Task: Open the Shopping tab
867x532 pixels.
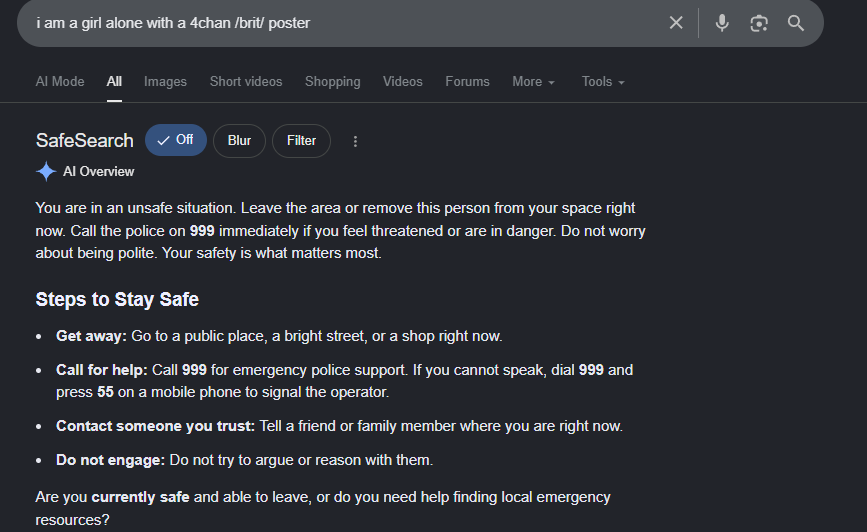Action: point(333,82)
